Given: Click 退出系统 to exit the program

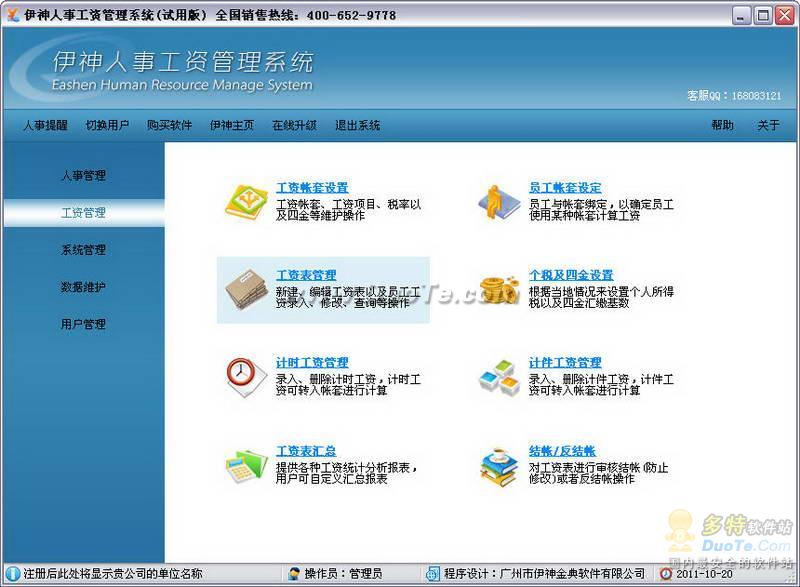Looking at the screenshot, I should point(357,126).
